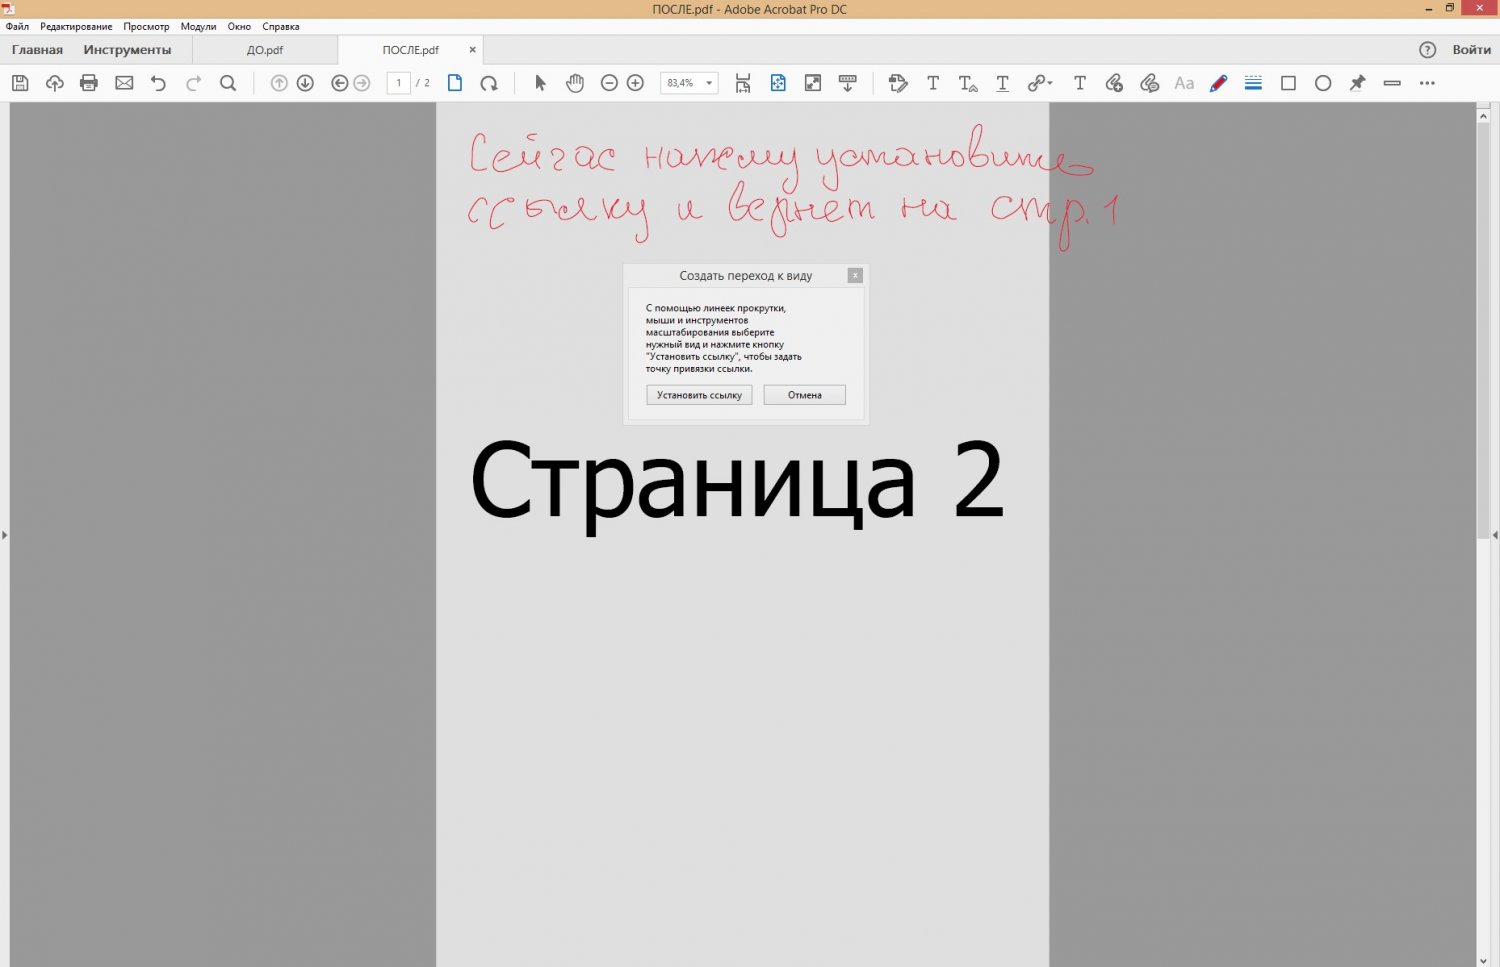
Task: Click the paperclip with comment icon
Action: click(x=1149, y=83)
